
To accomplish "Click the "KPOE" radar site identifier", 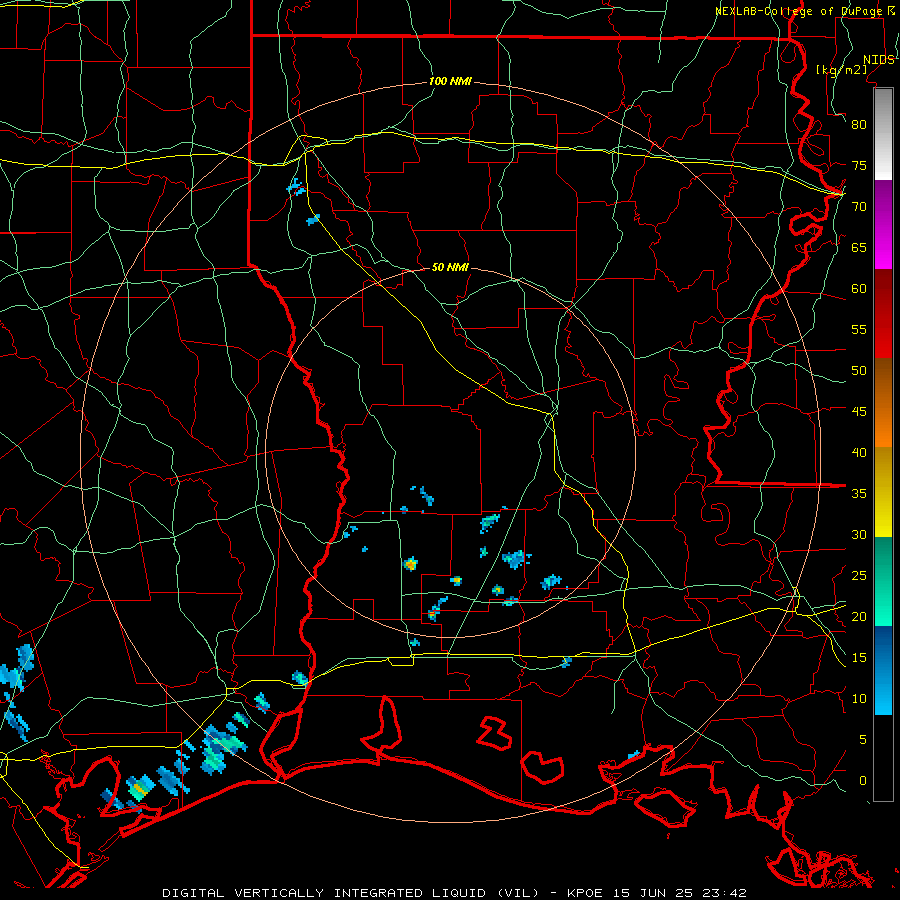I will pyautogui.click(x=587, y=893).
